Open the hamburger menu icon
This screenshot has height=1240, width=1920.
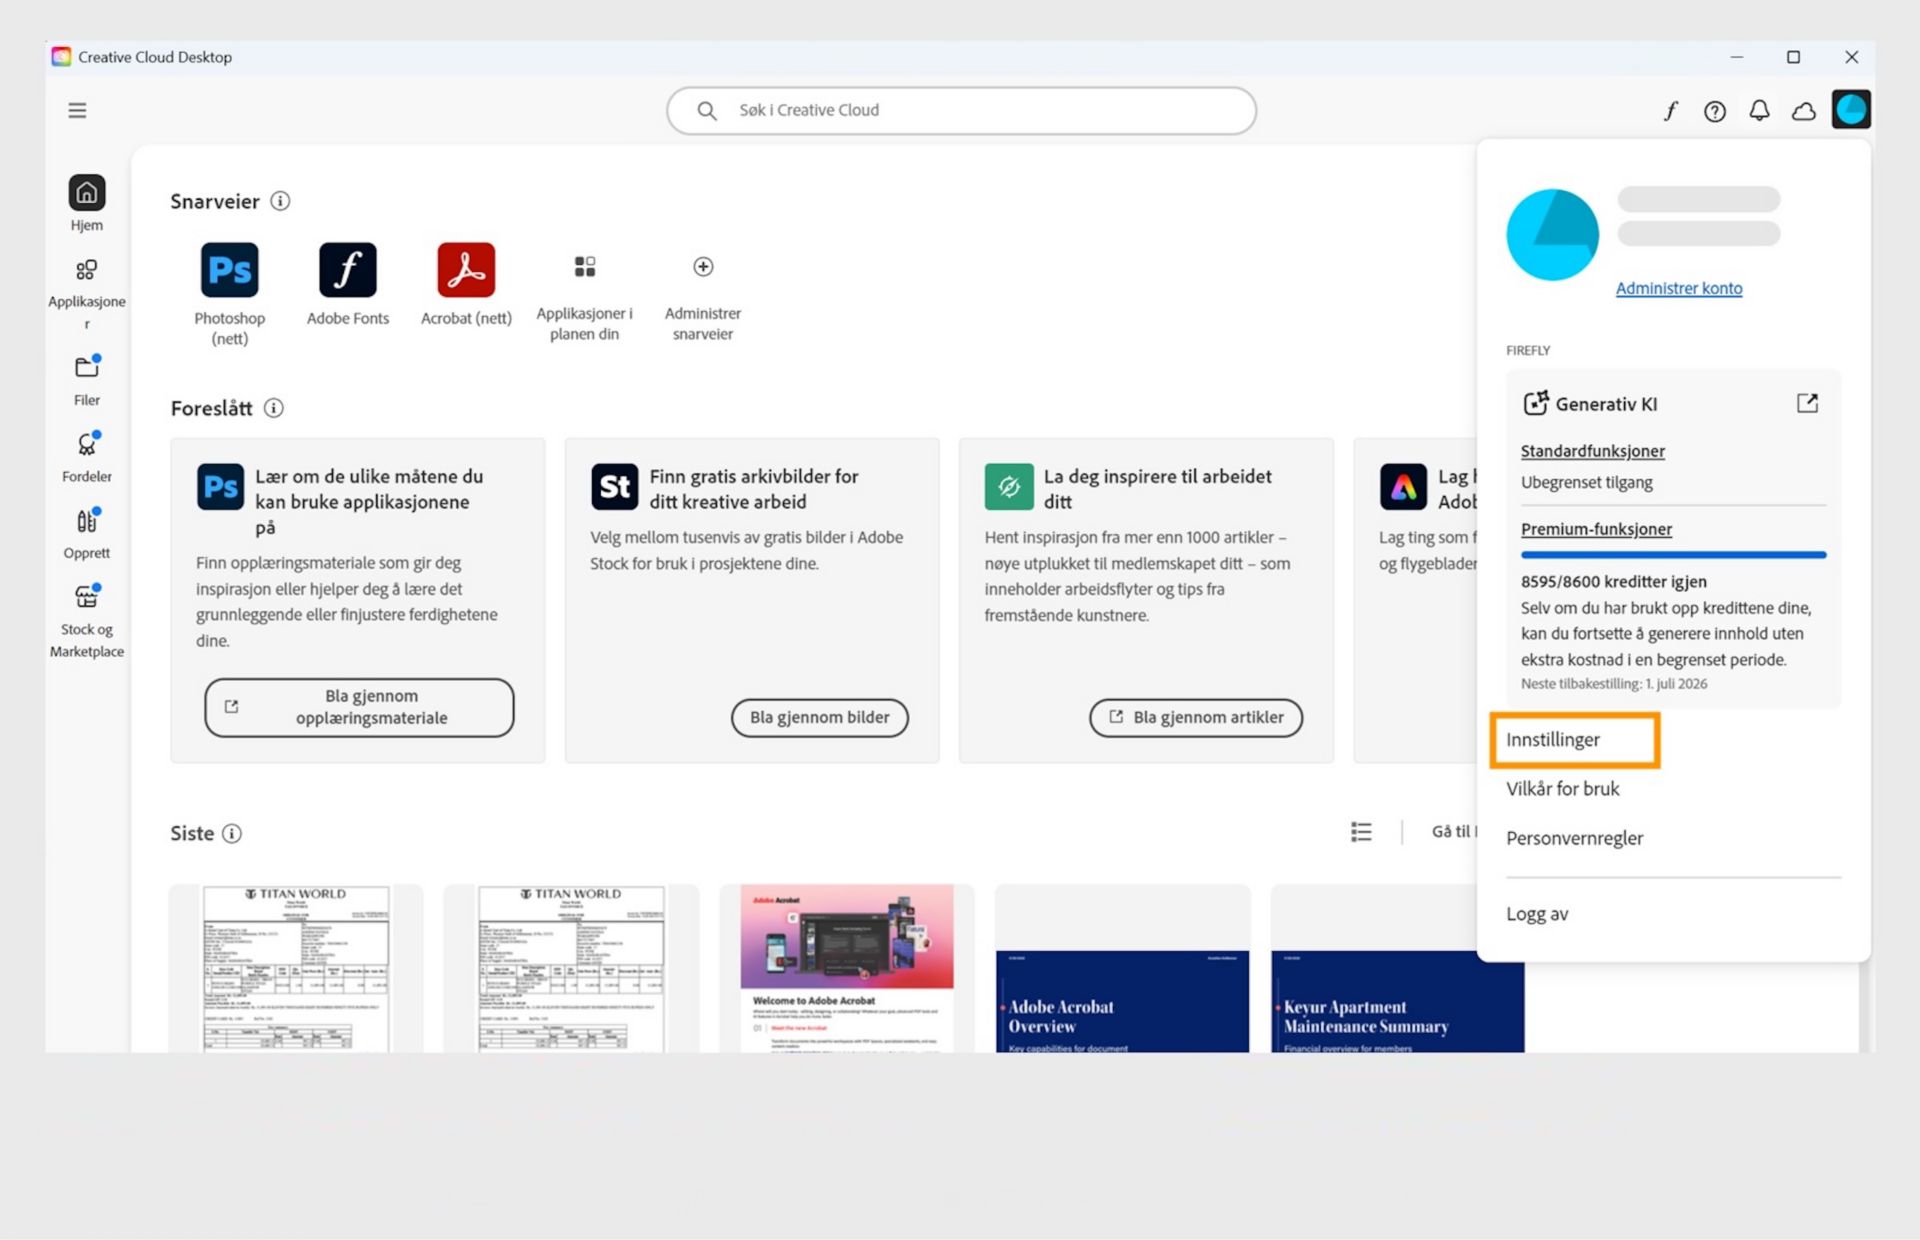tap(77, 110)
